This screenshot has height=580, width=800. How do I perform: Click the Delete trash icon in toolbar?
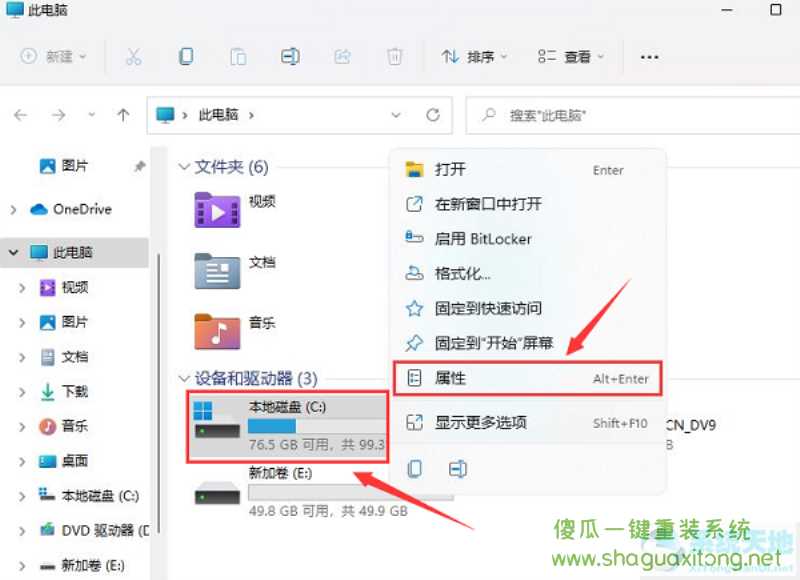(394, 56)
